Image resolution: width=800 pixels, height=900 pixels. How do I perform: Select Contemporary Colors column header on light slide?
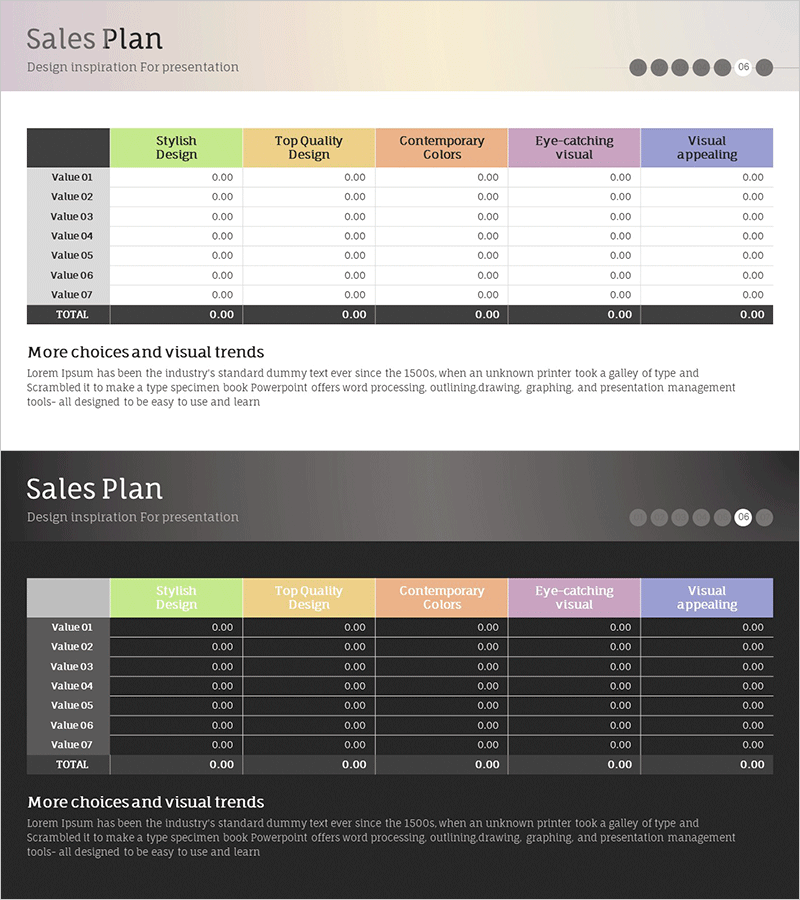[442, 148]
